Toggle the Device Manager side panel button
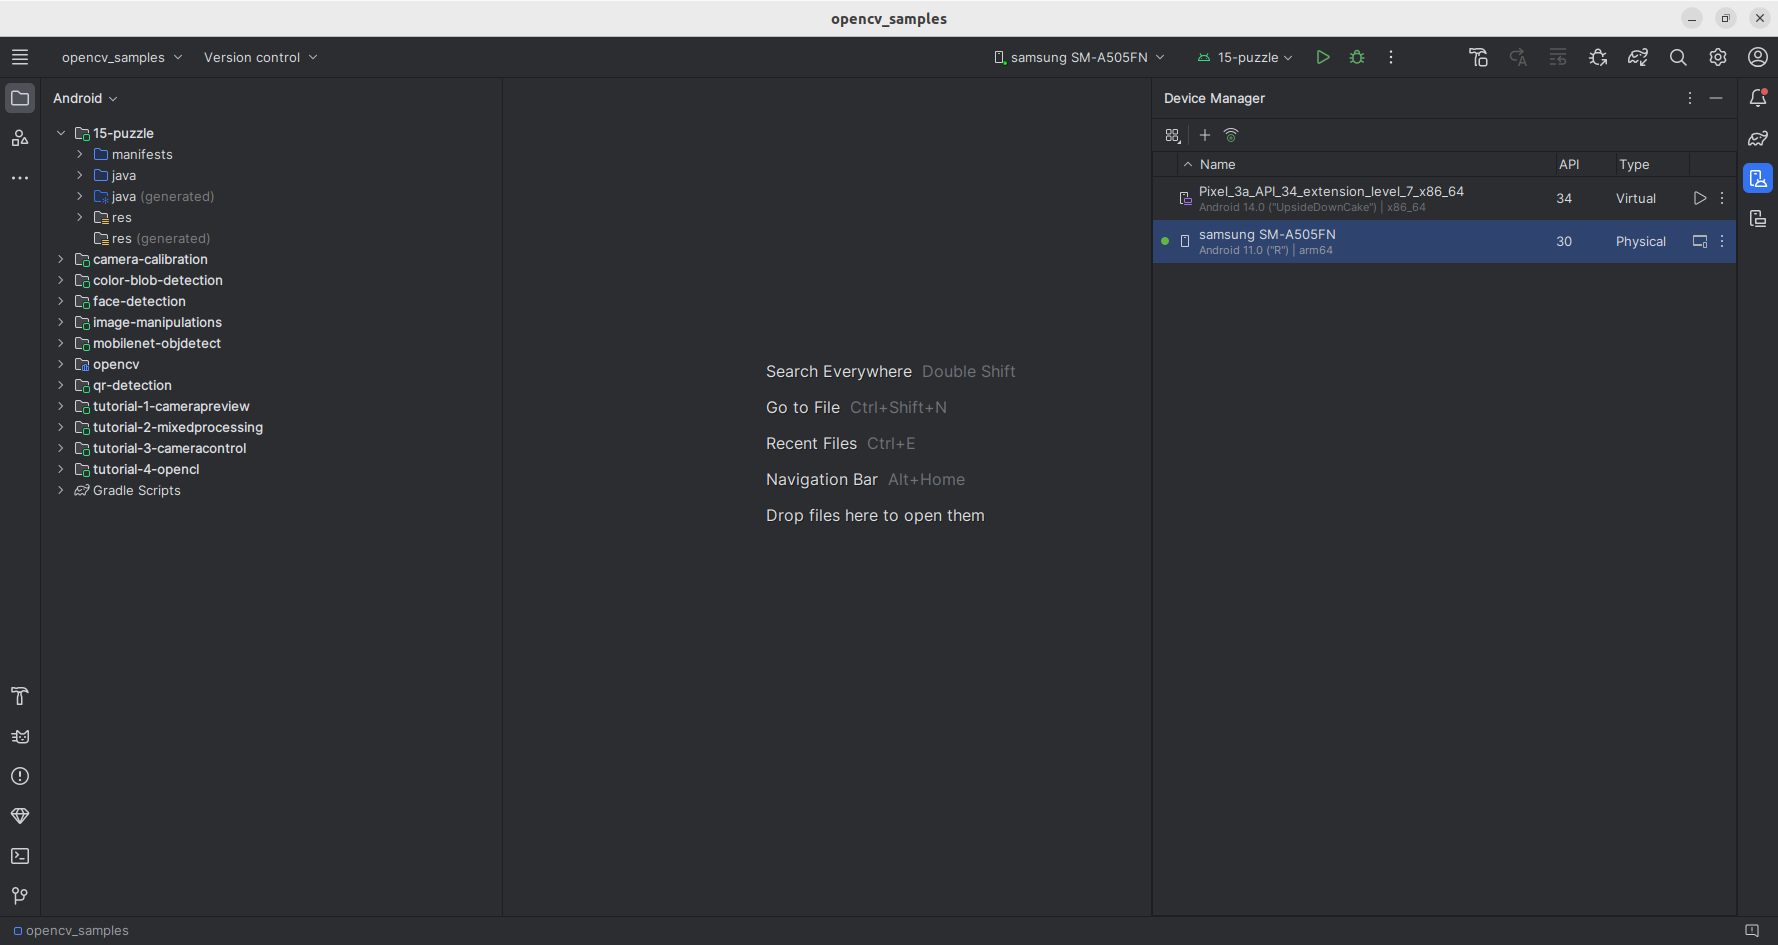This screenshot has height=945, width=1778. coord(1758,179)
